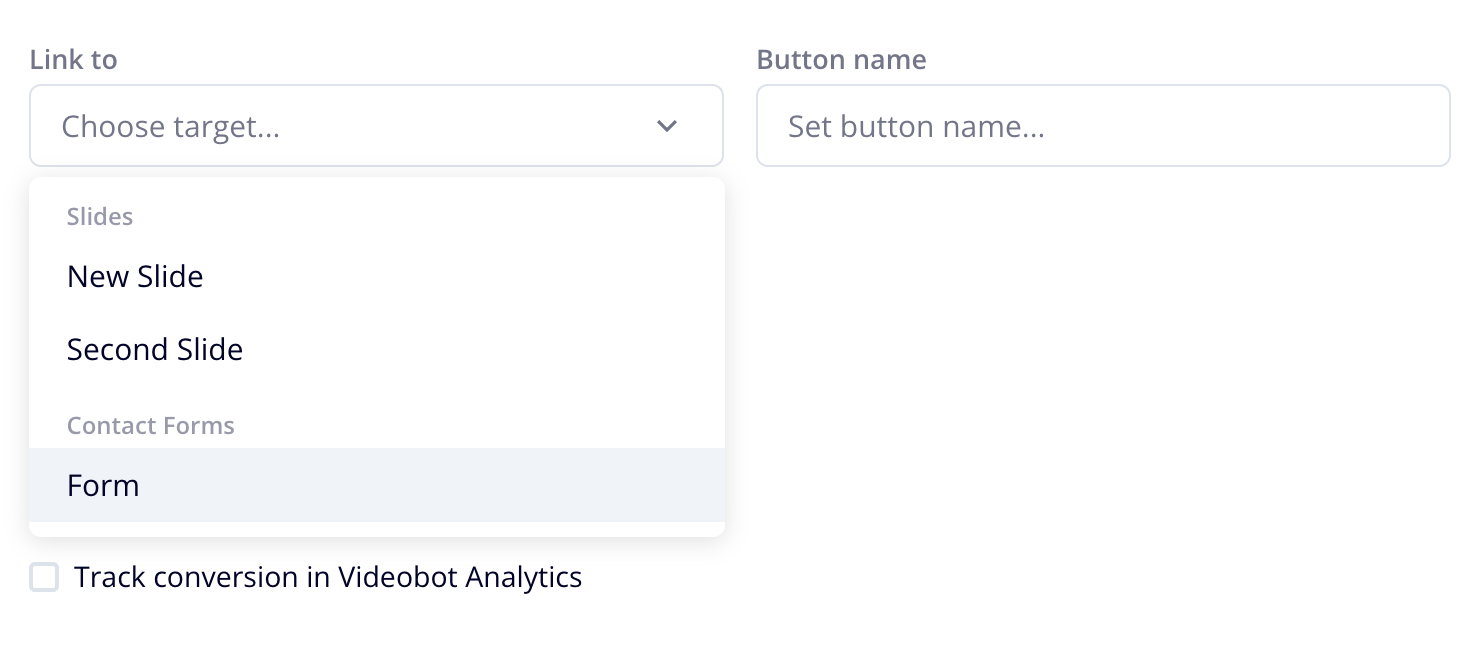Click the Contact Forms section header
Viewport: 1471px width, 670px height.
[x=150, y=425]
